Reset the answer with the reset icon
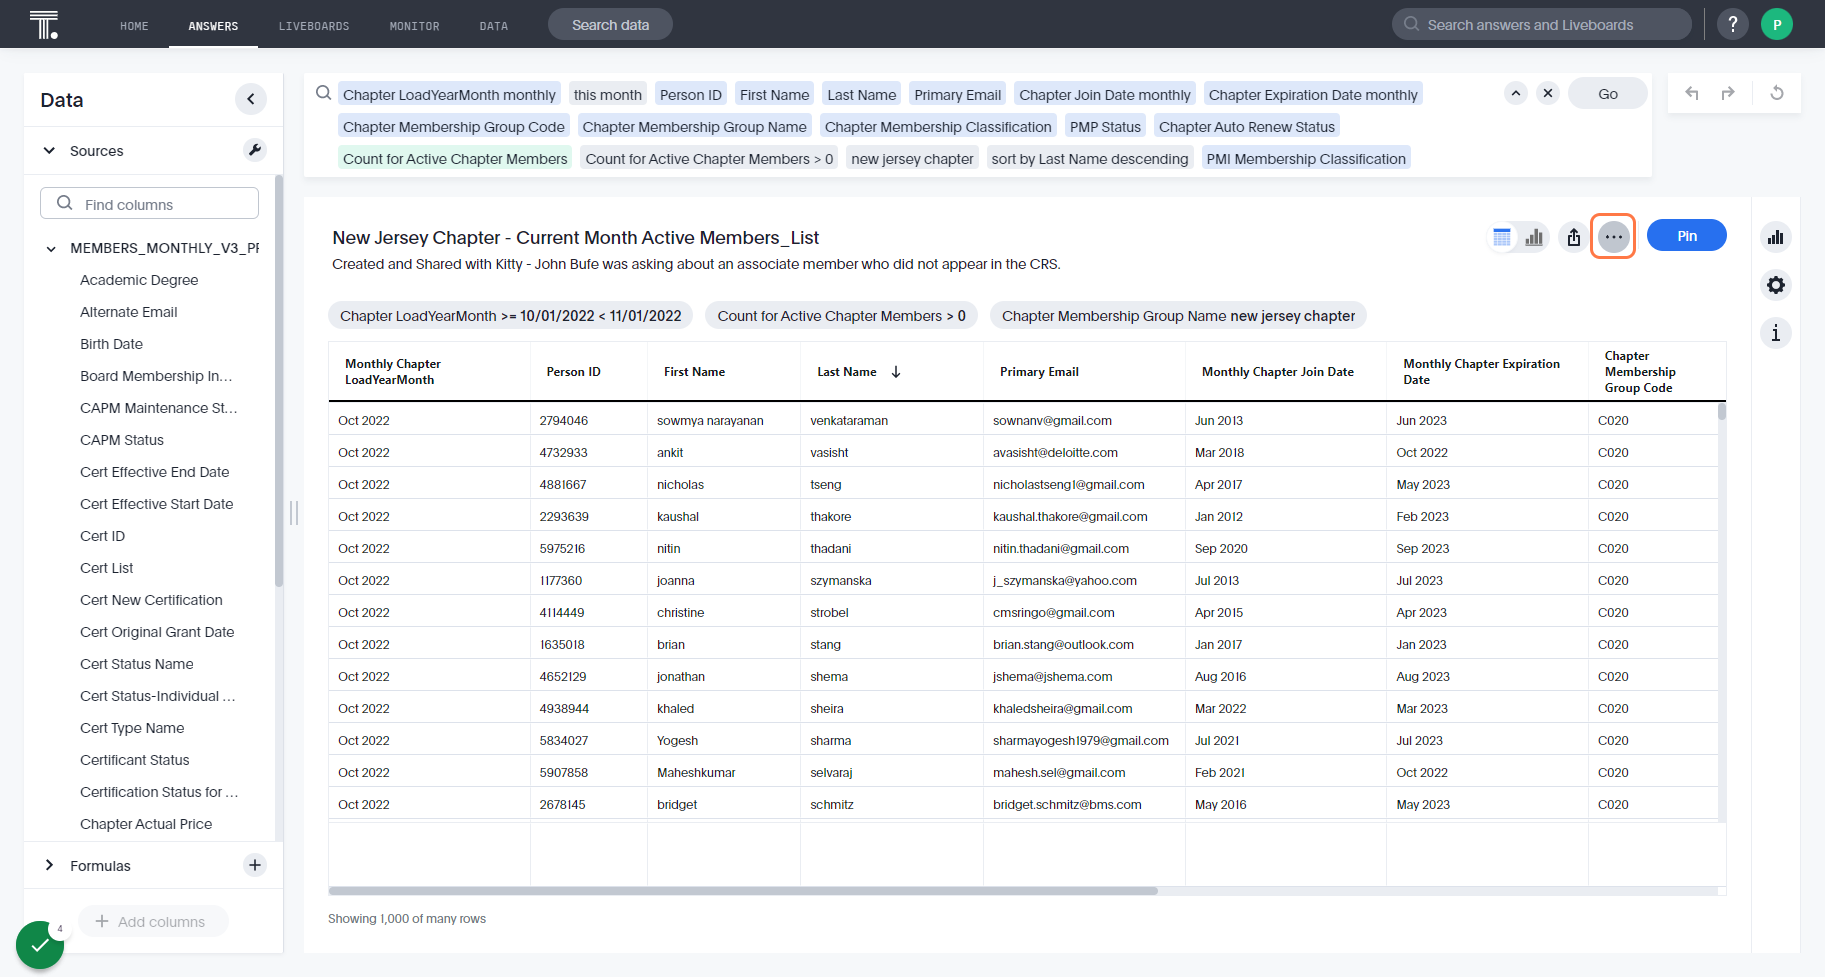The width and height of the screenshot is (1825, 977). click(x=1777, y=93)
